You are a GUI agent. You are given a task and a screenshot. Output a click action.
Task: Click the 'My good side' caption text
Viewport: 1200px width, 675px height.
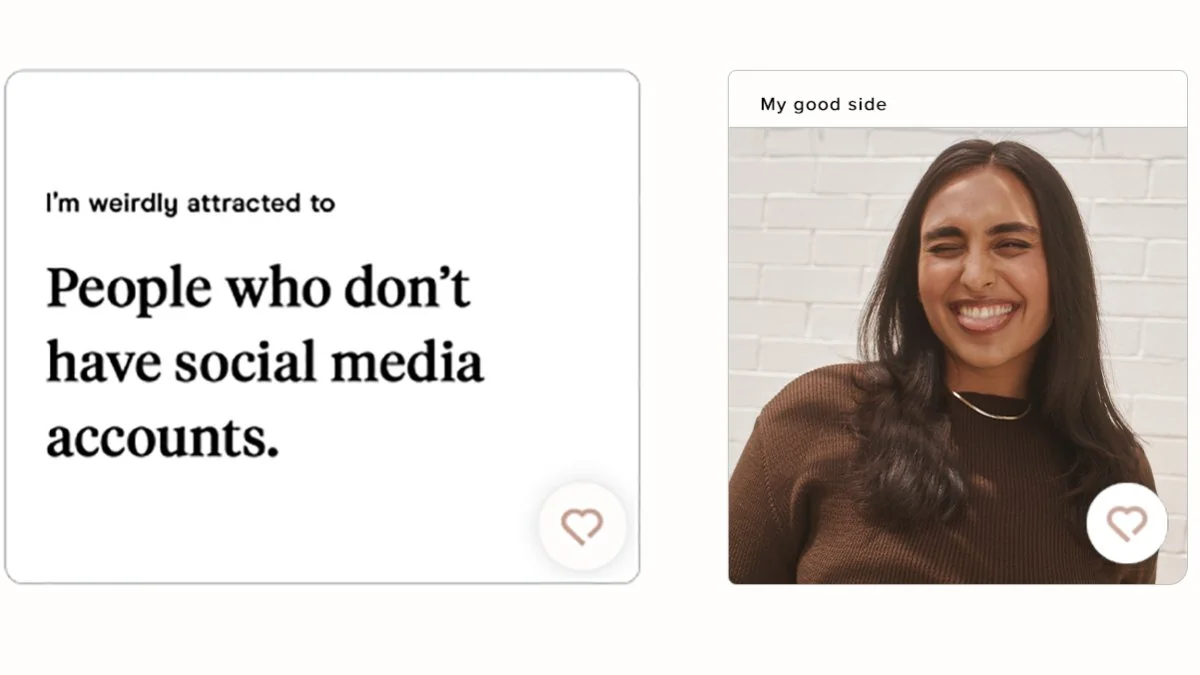tap(824, 103)
